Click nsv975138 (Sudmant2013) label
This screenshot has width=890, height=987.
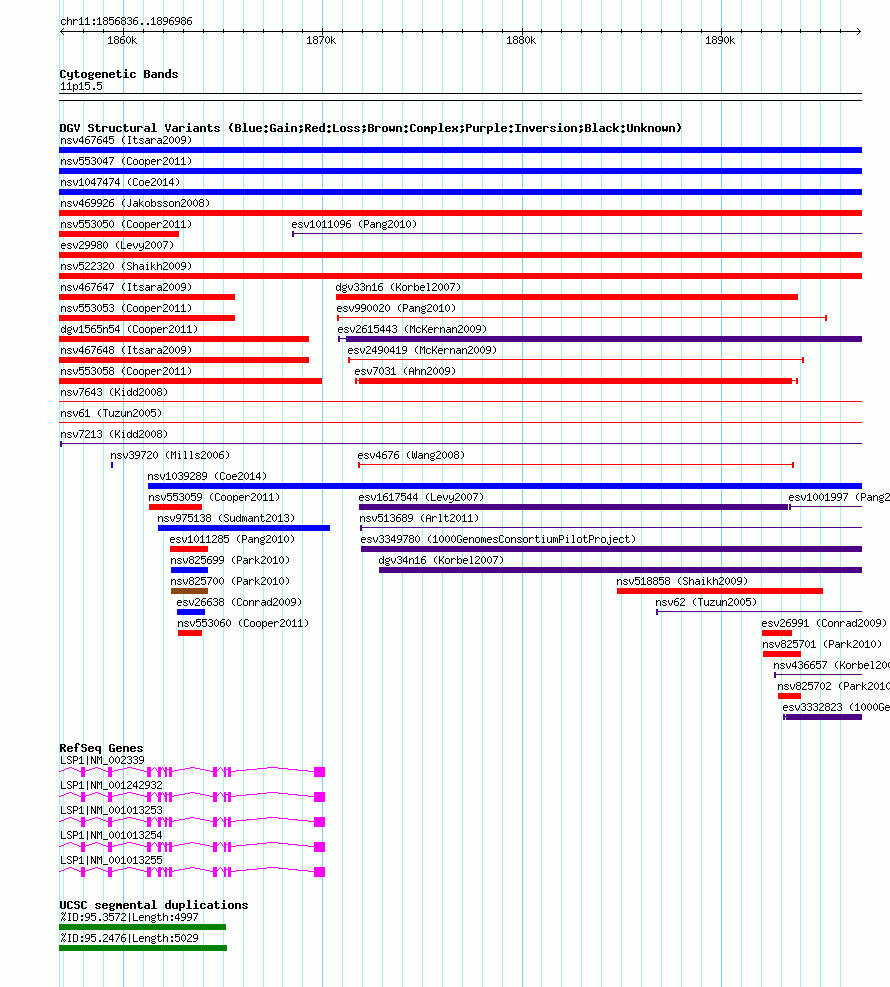click(226, 518)
